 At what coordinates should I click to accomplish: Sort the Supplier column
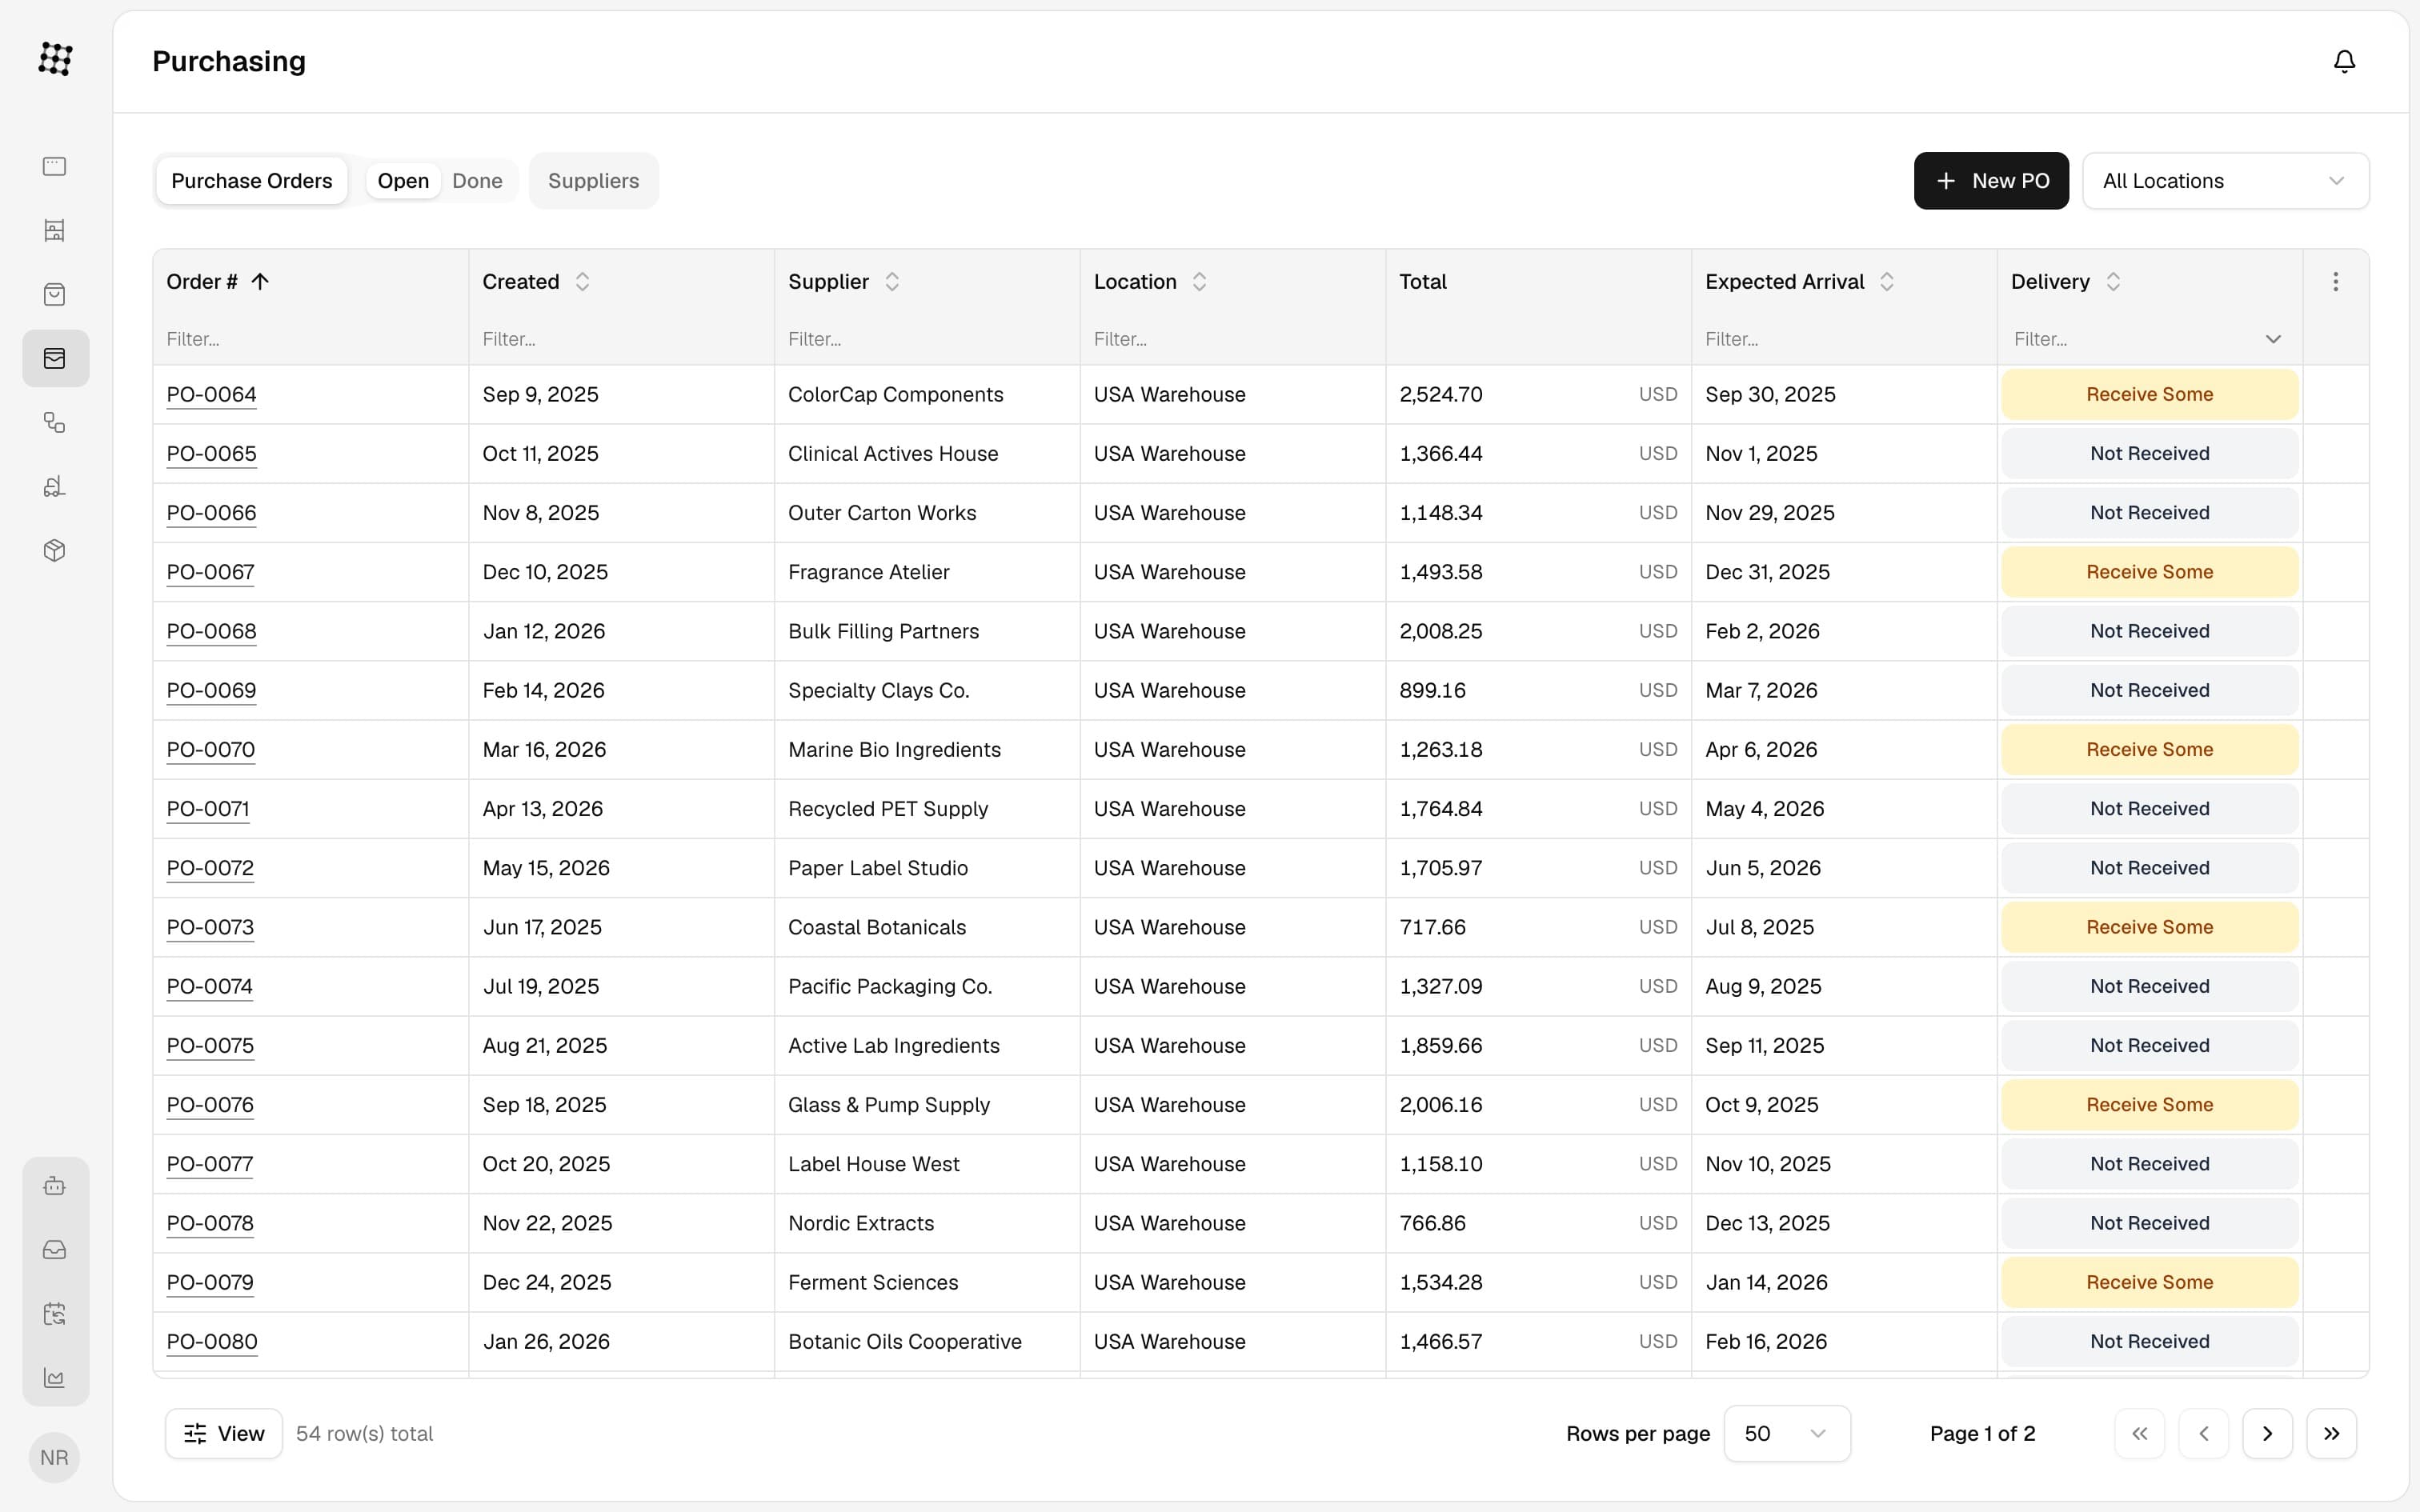[x=892, y=282]
